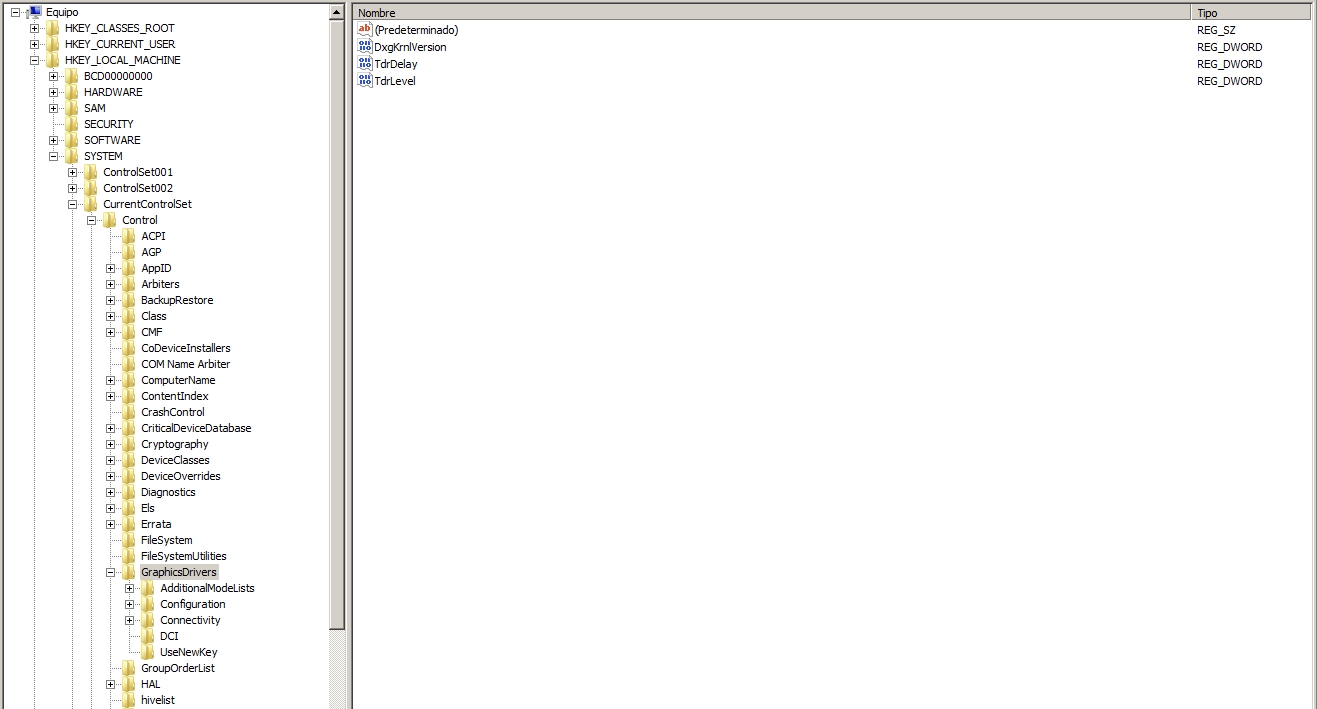1317x709 pixels.
Task: Click the tree pane scroll-up arrow
Action: pyautogui.click(x=337, y=12)
